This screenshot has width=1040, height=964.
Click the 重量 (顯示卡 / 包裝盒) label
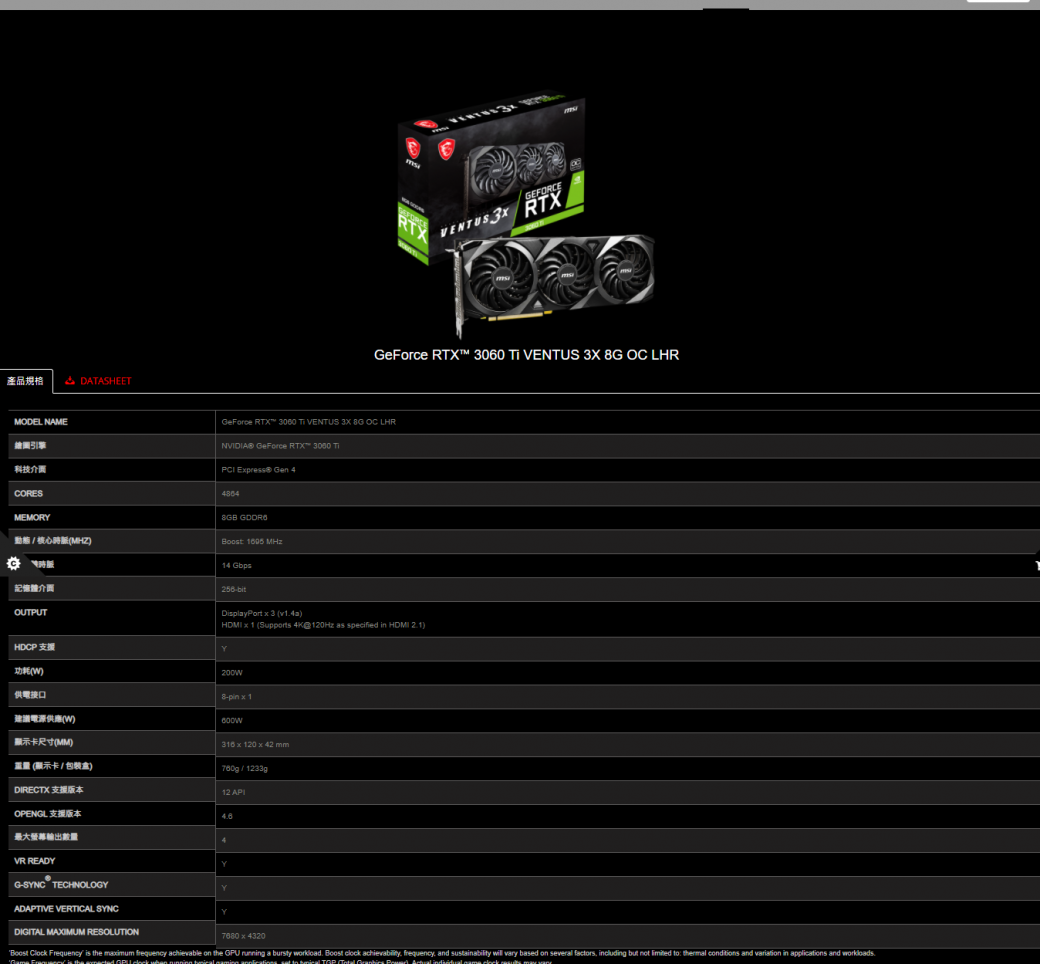[53, 766]
